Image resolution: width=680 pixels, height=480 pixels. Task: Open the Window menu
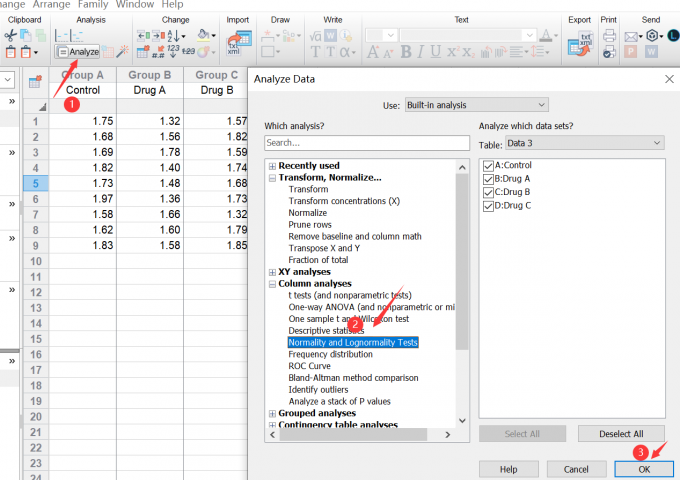point(134,5)
